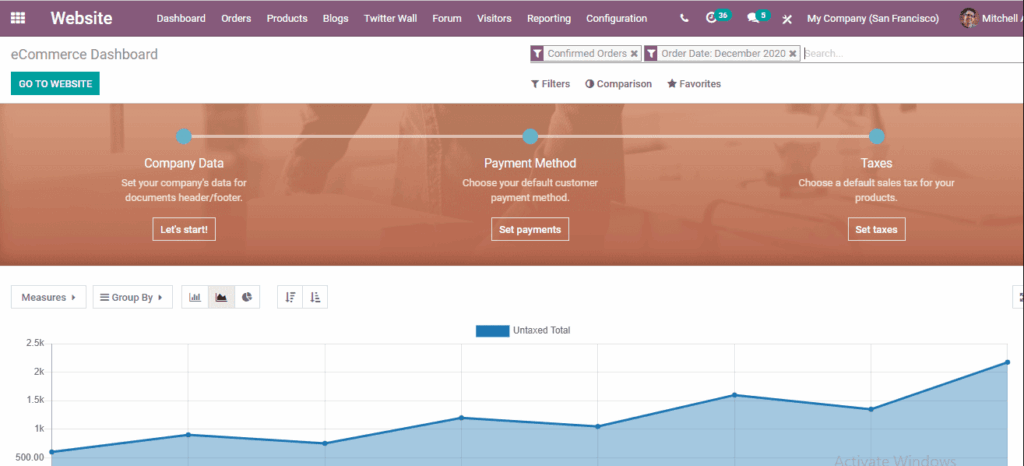Click the 2.5k axis label

35,343
